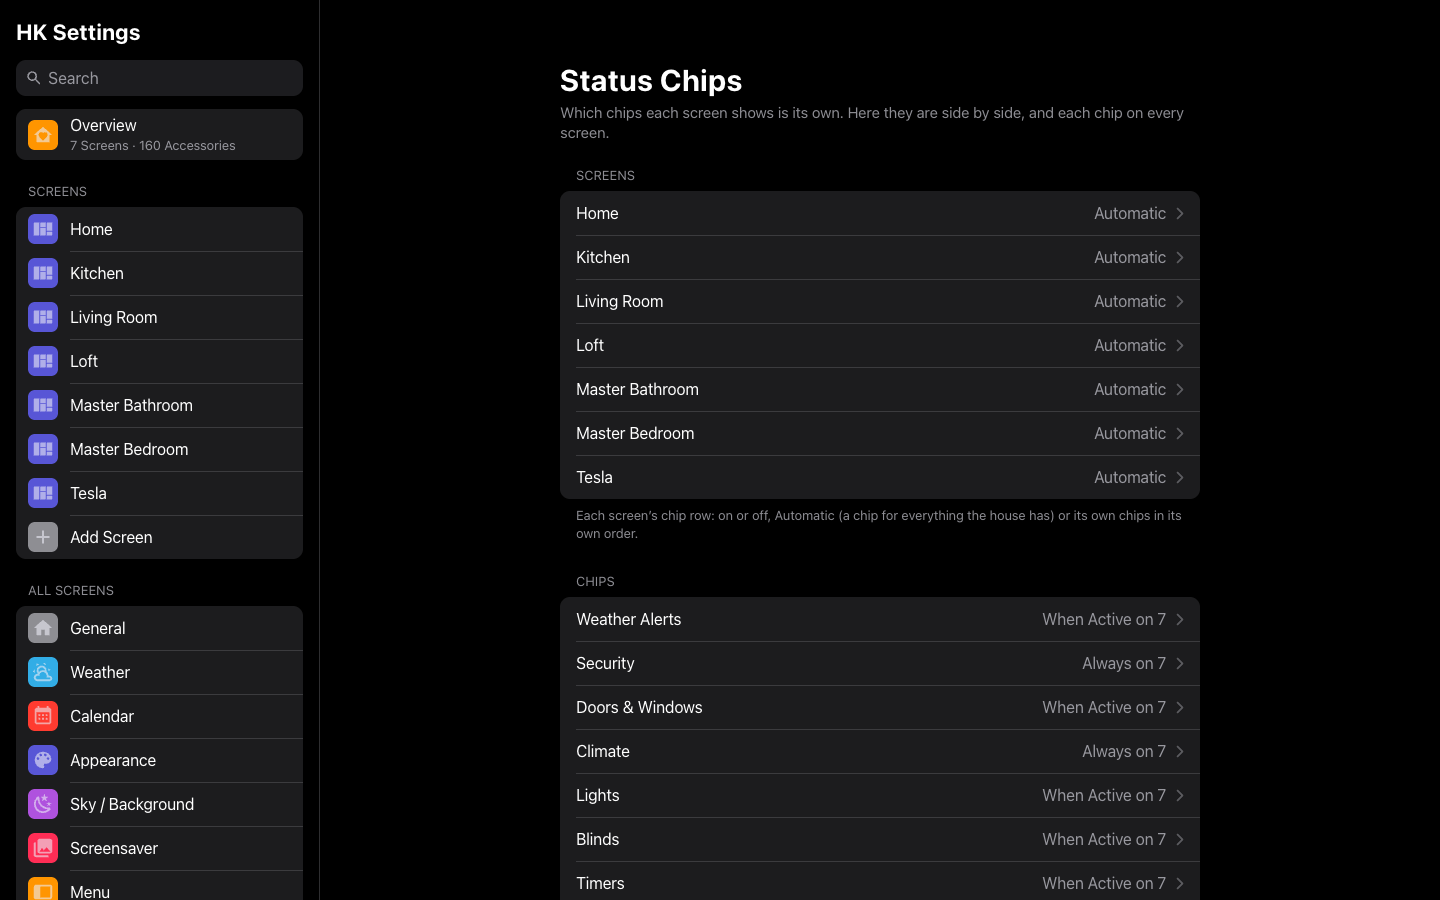Go to Screensaver settings in sidebar

159,848
